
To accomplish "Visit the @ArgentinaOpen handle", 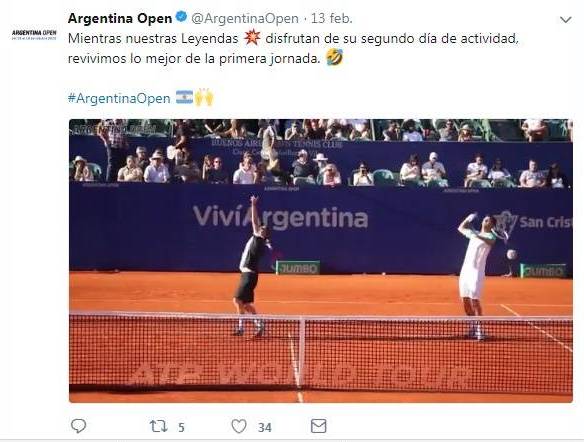I will [245, 19].
